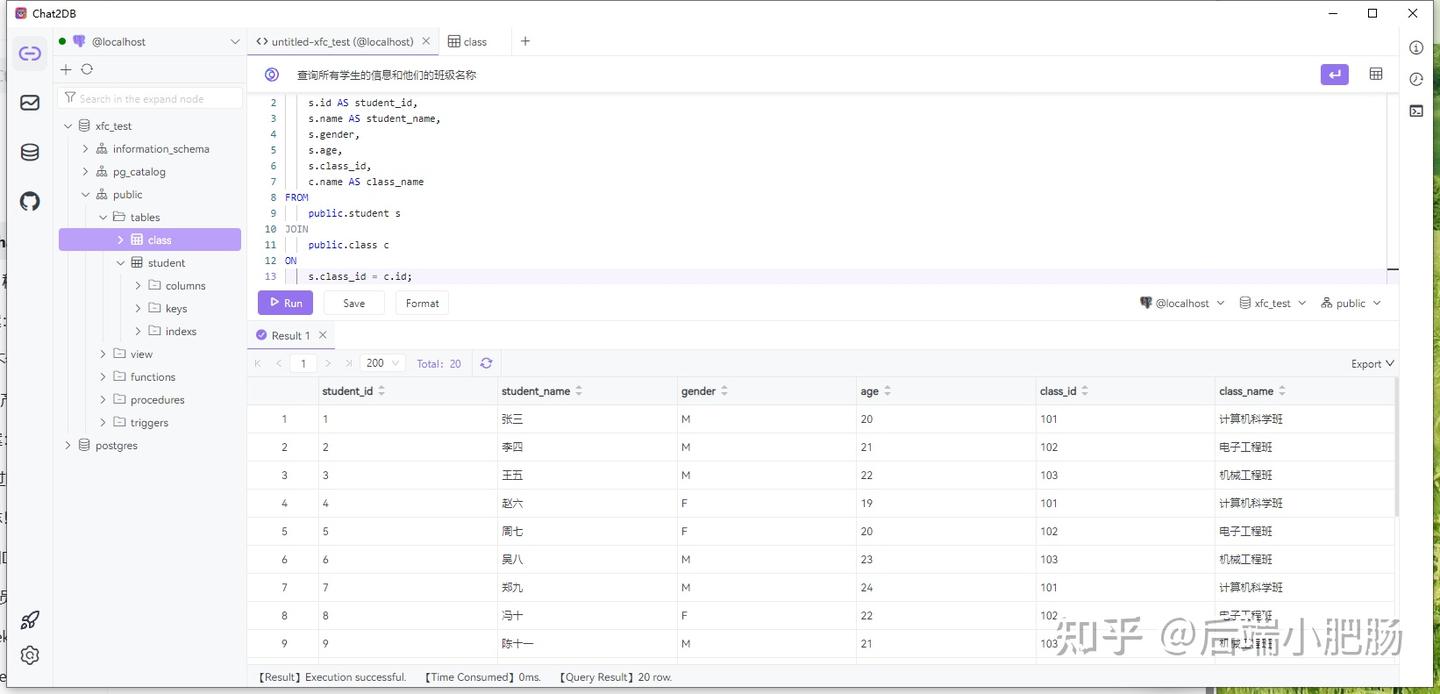This screenshot has width=1440, height=694.
Task: Click the Format button
Action: (x=421, y=302)
